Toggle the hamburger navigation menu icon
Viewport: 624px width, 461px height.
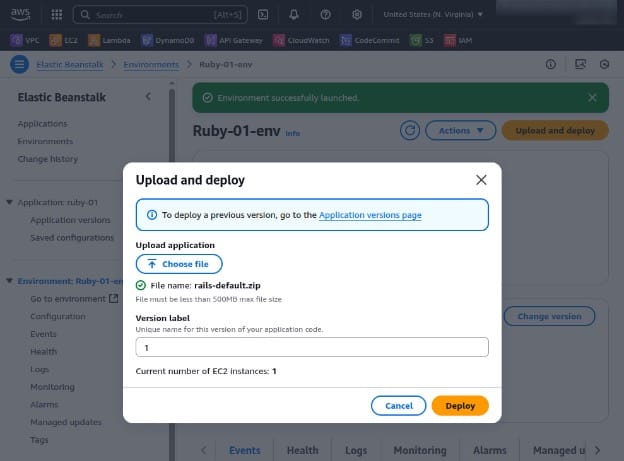pos(19,64)
